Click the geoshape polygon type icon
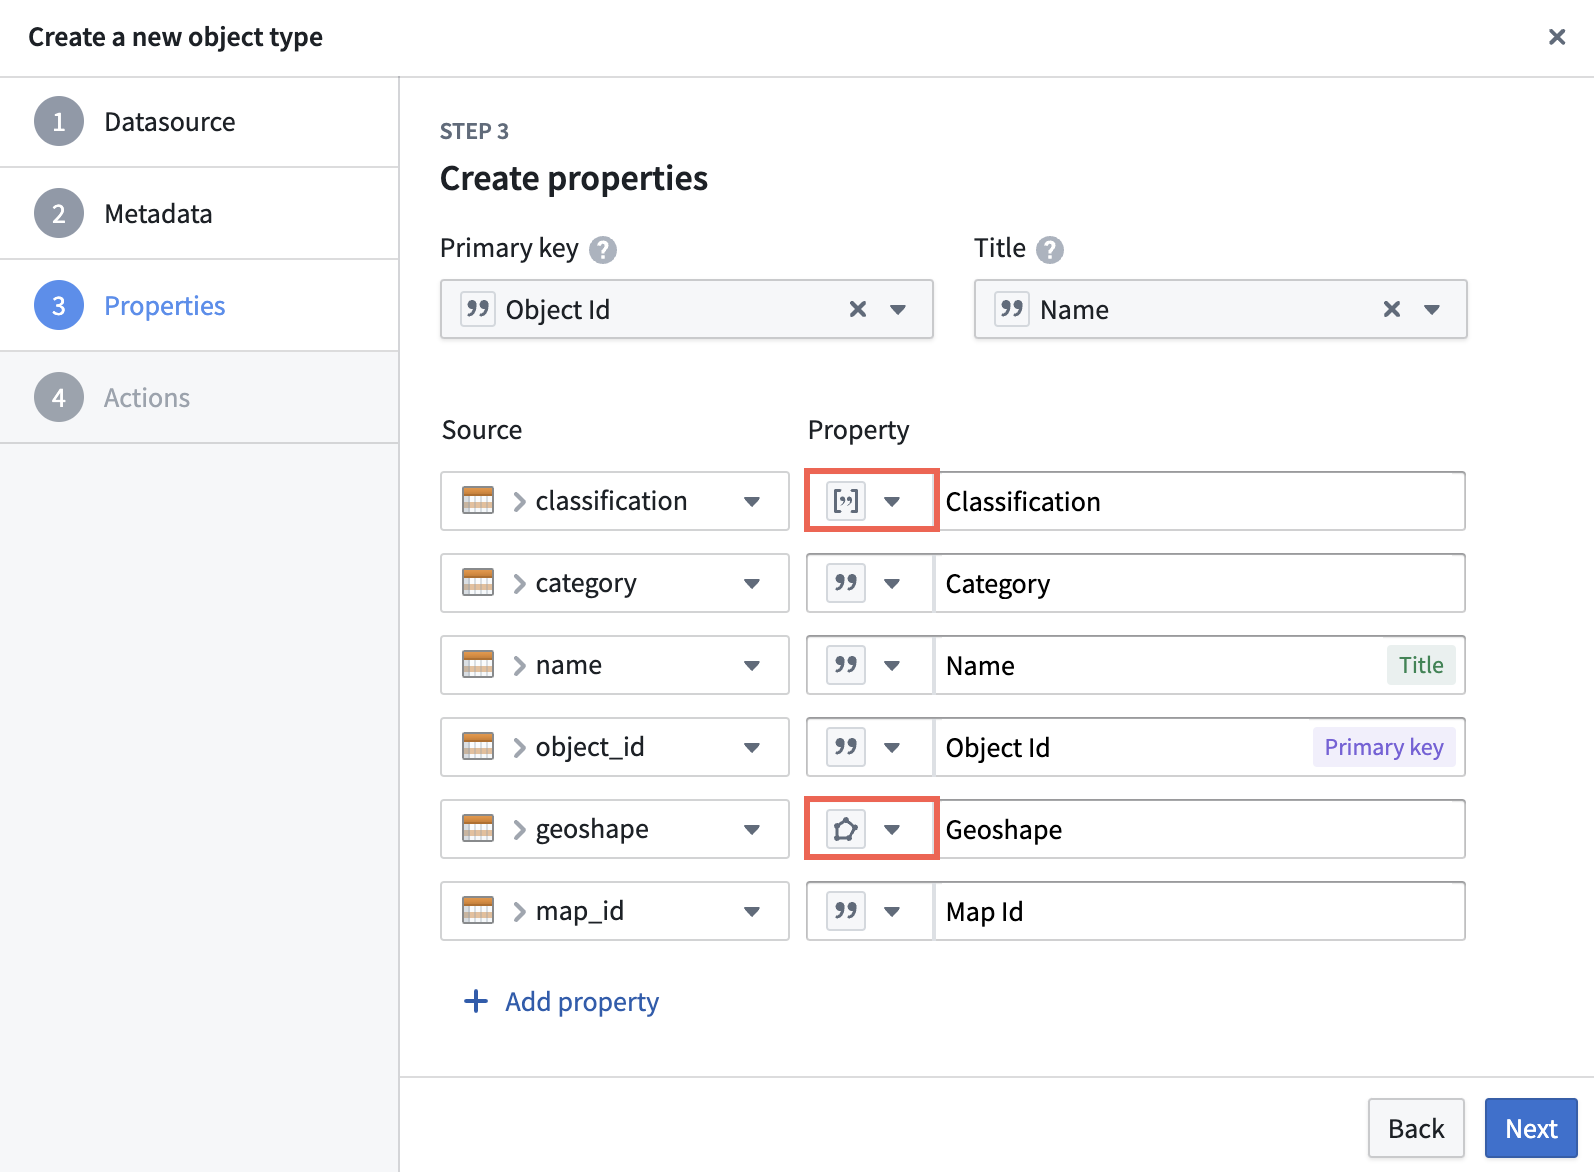The height and width of the screenshot is (1172, 1594). 846,829
